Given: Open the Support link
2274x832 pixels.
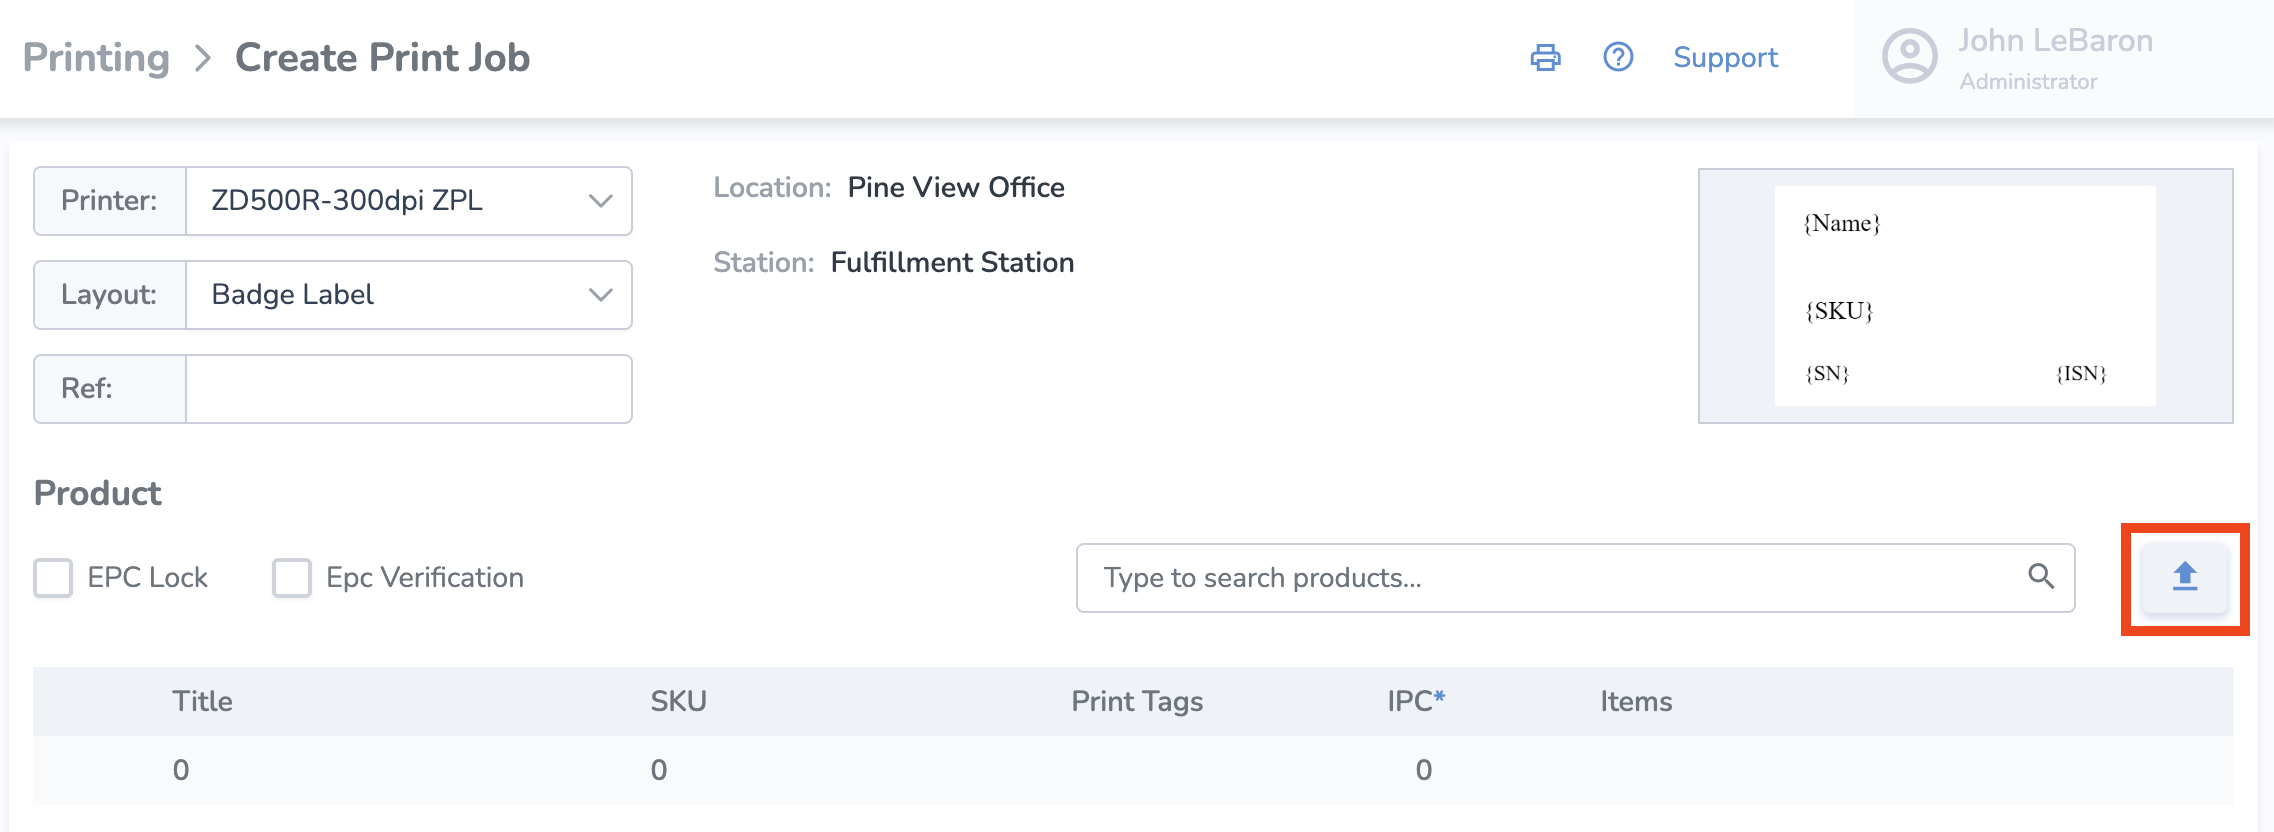Looking at the screenshot, I should 1725,58.
